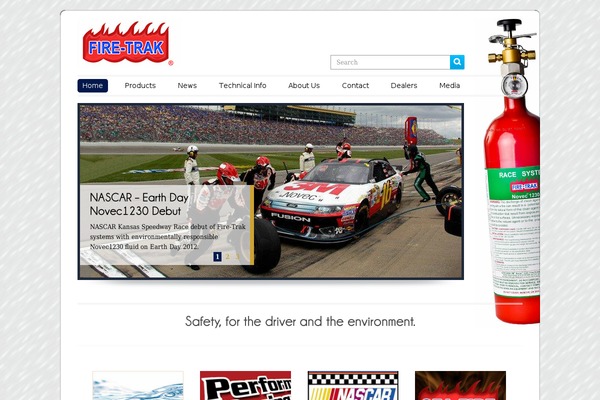Visit the Dealers page
This screenshot has width=600, height=400.
pos(404,85)
